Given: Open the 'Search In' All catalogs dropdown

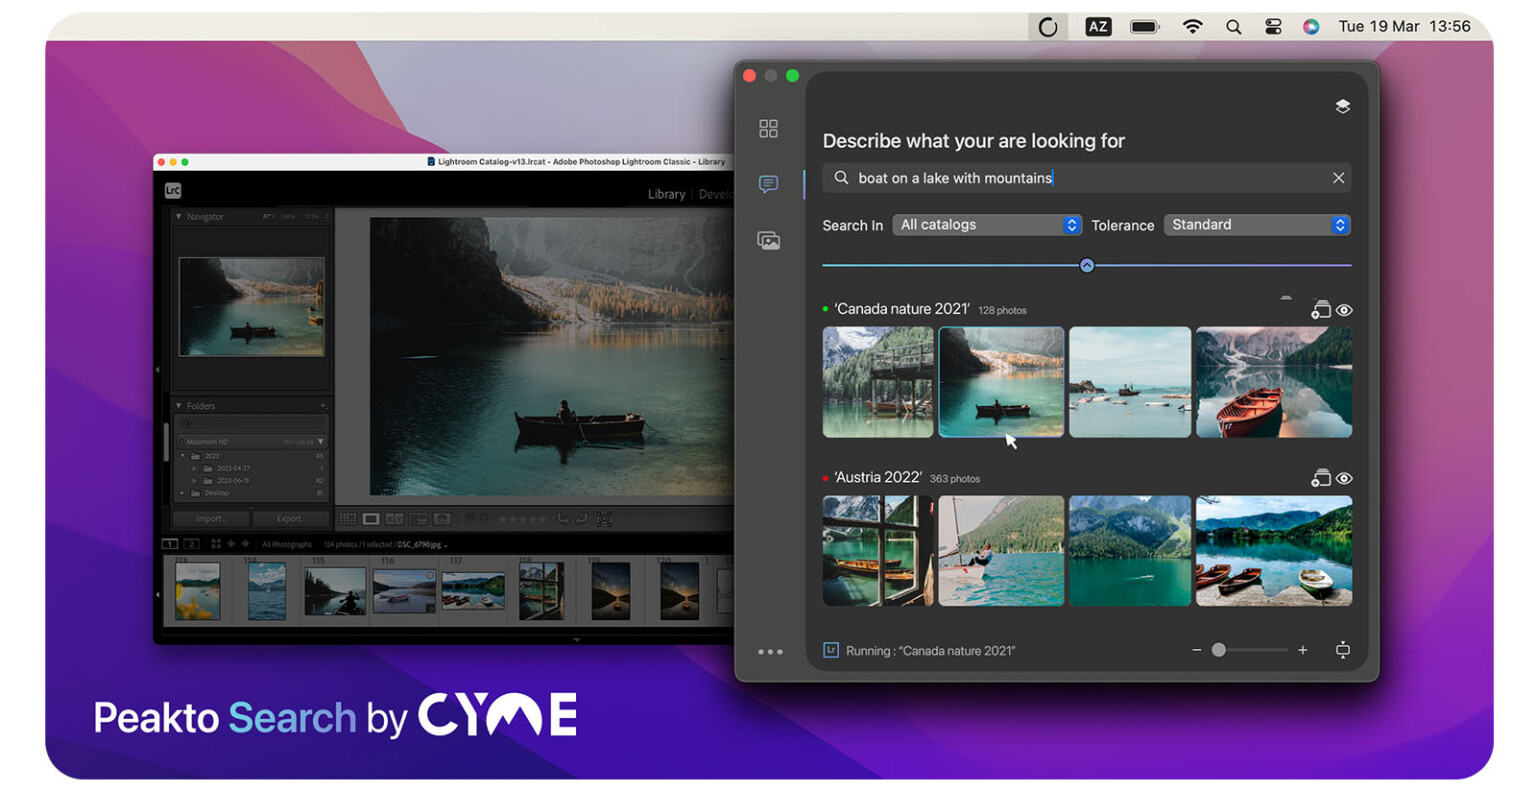Looking at the screenshot, I should [x=987, y=225].
